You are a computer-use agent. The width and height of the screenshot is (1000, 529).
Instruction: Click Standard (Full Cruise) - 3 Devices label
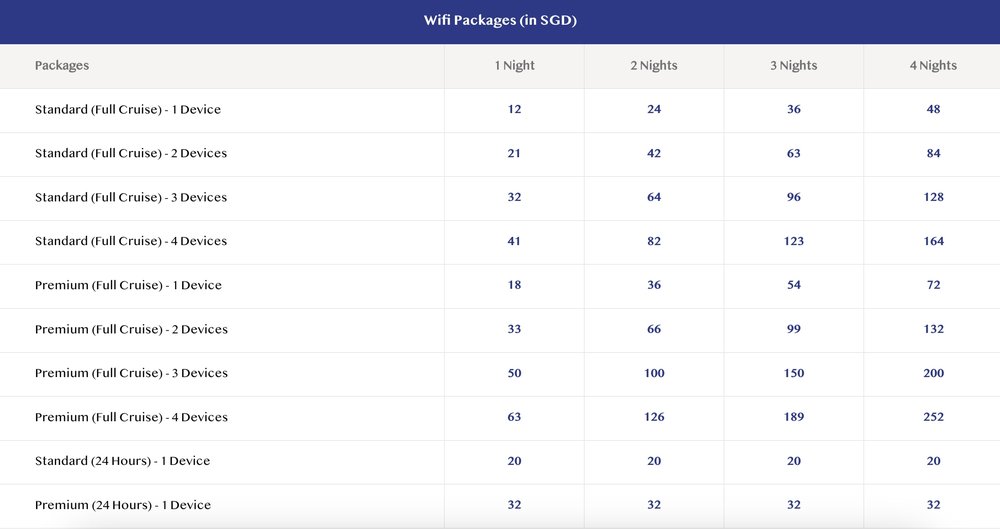131,198
